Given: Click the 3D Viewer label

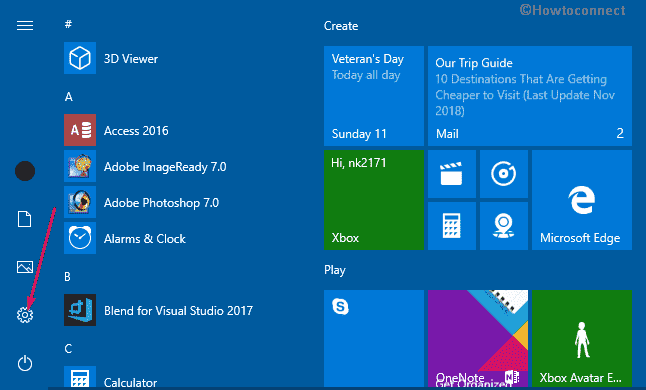Looking at the screenshot, I should 131,59.
